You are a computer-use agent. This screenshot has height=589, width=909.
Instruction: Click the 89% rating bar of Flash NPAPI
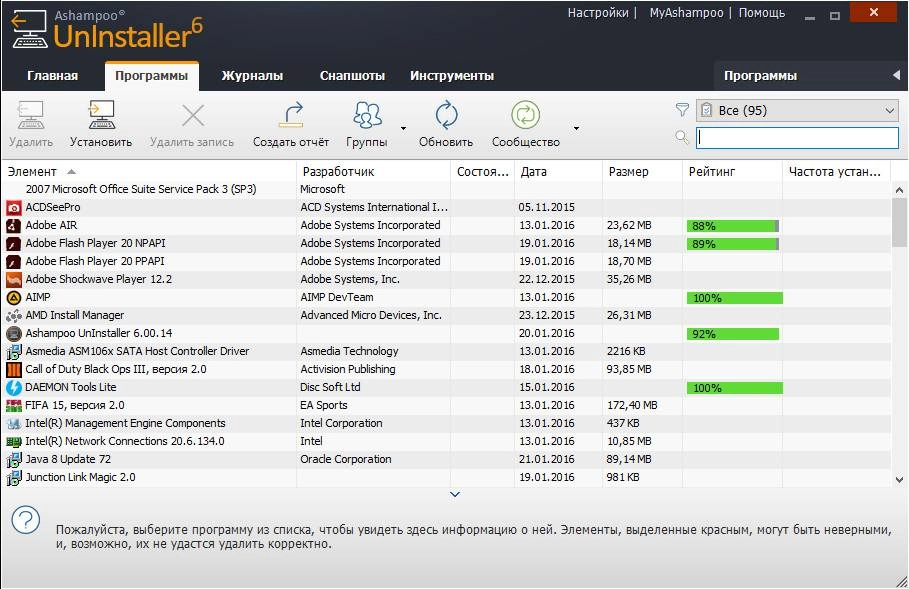(x=733, y=244)
